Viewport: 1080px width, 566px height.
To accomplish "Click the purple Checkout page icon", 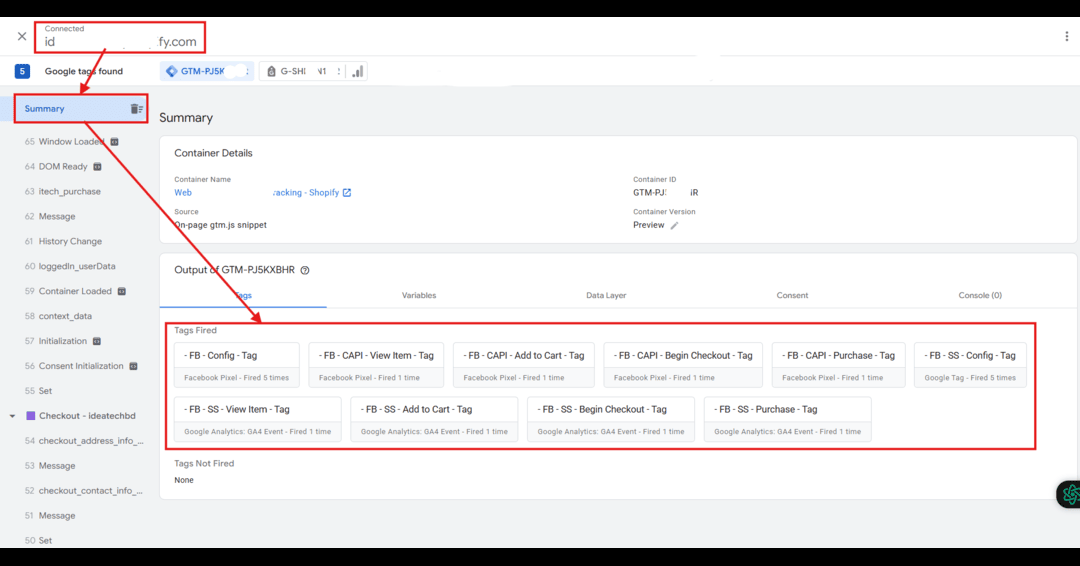I will pyautogui.click(x=30, y=416).
